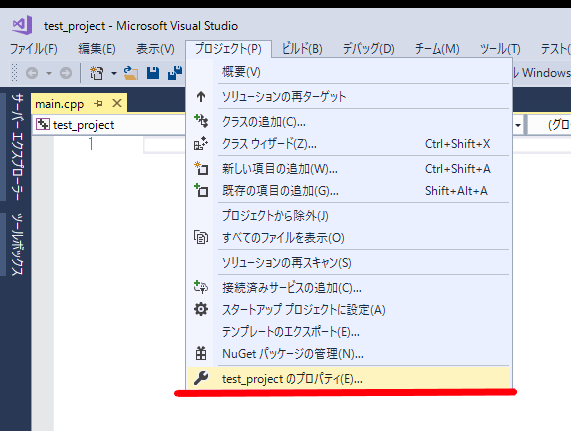Image resolution: width=571 pixels, height=431 pixels.
Task: Select 概要(V) menu entry
Action: [x=349, y=72]
